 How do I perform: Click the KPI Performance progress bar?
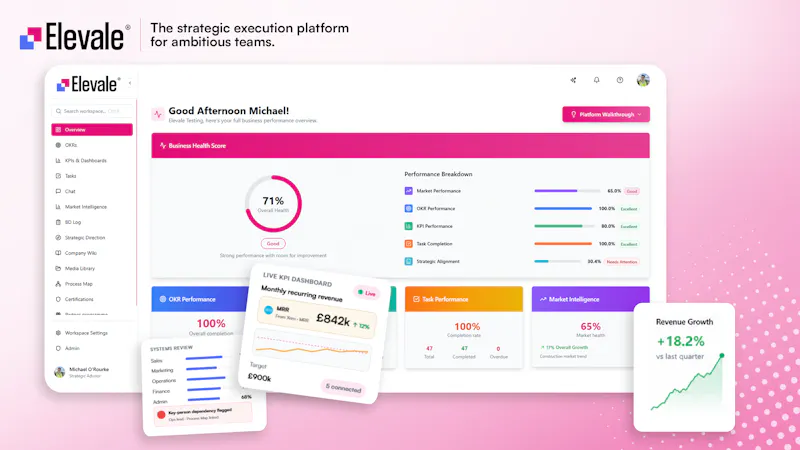(x=563, y=226)
